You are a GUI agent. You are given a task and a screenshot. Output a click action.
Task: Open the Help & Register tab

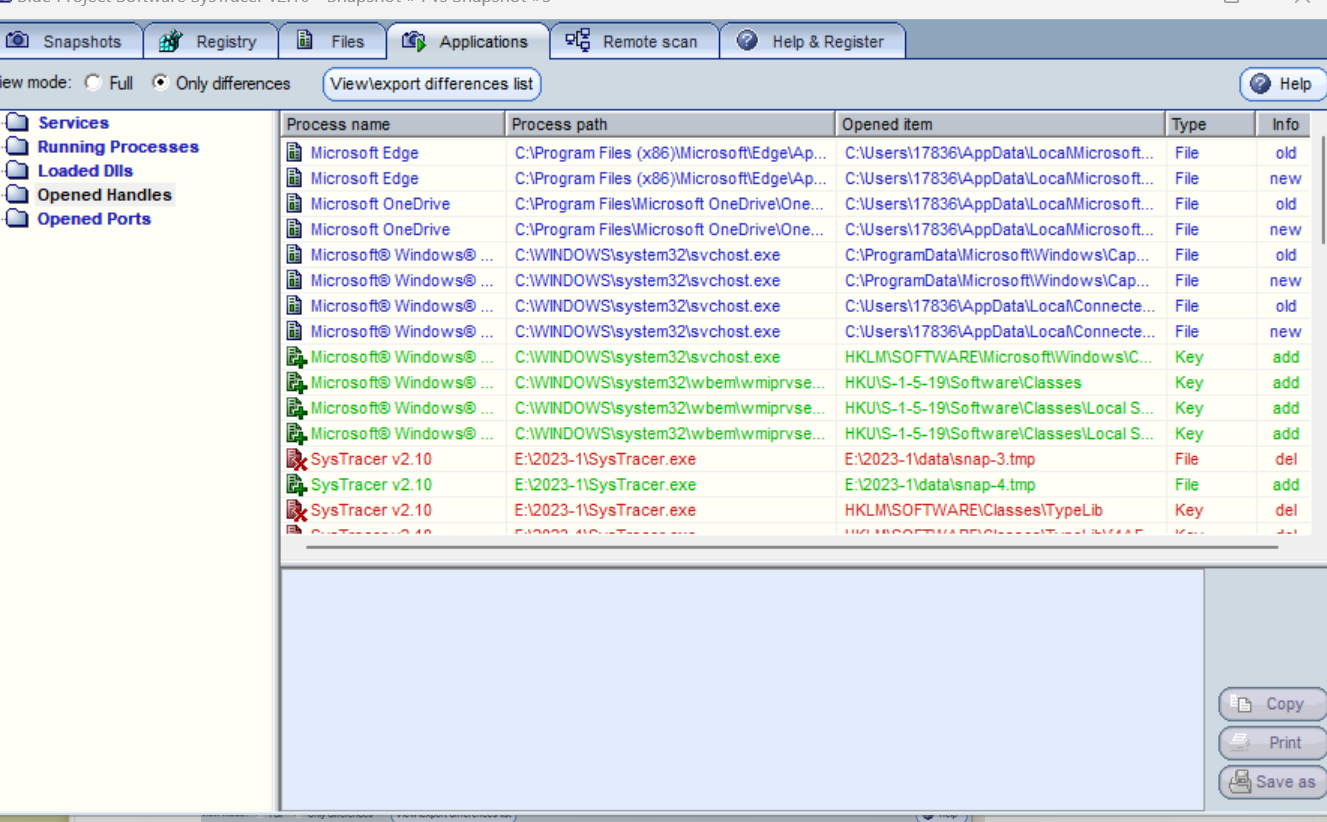tap(813, 42)
